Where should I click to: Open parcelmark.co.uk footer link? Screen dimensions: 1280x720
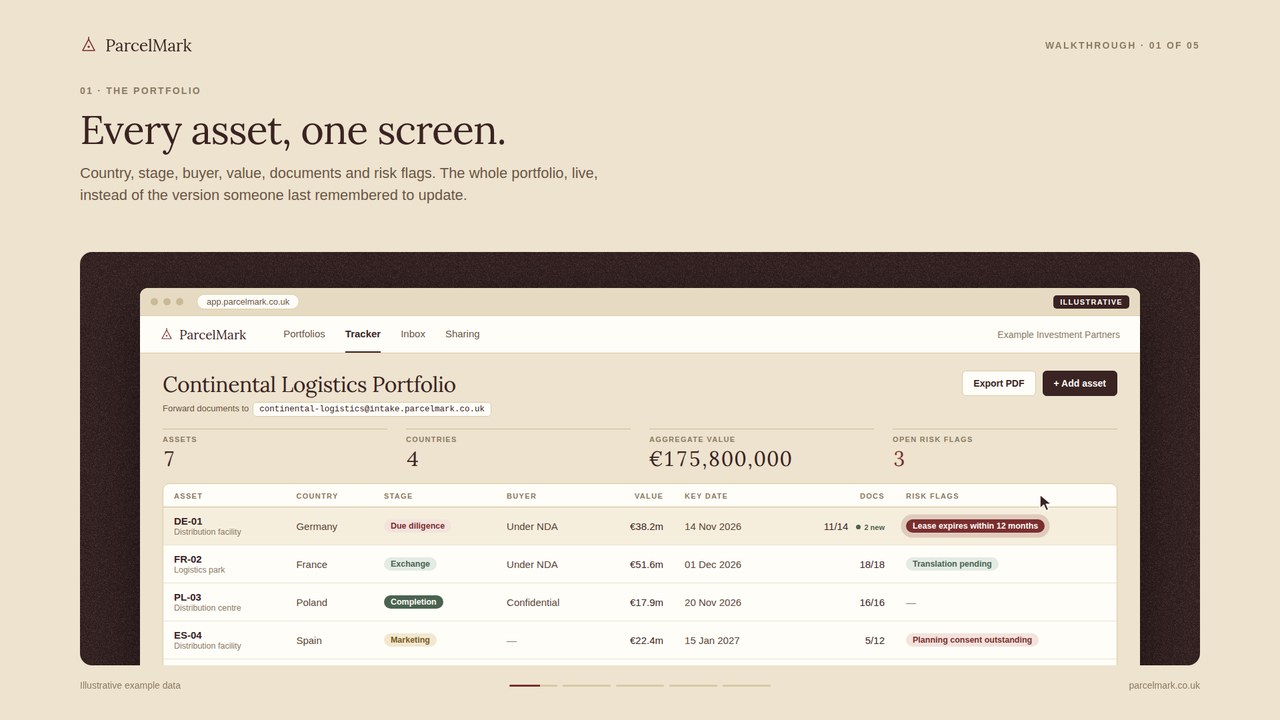pyautogui.click(x=1164, y=685)
